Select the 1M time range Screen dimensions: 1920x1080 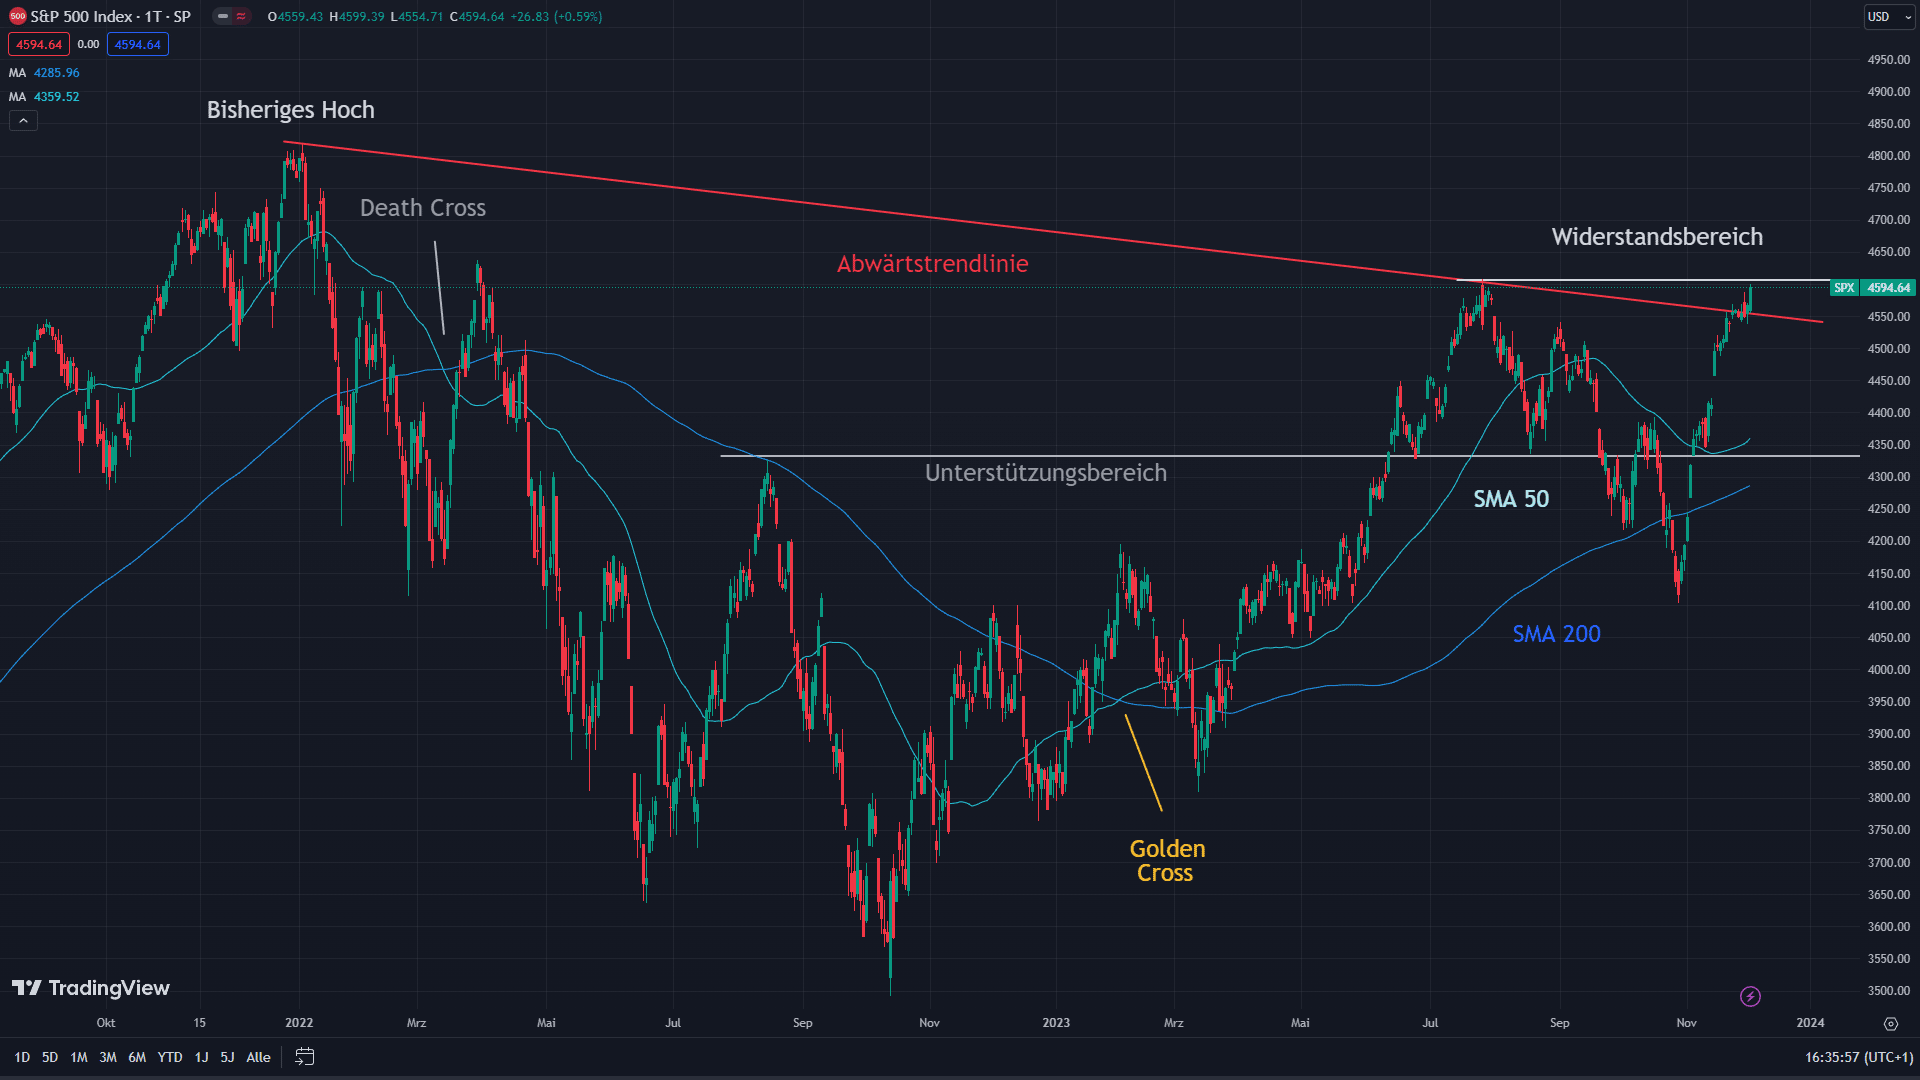(79, 1057)
